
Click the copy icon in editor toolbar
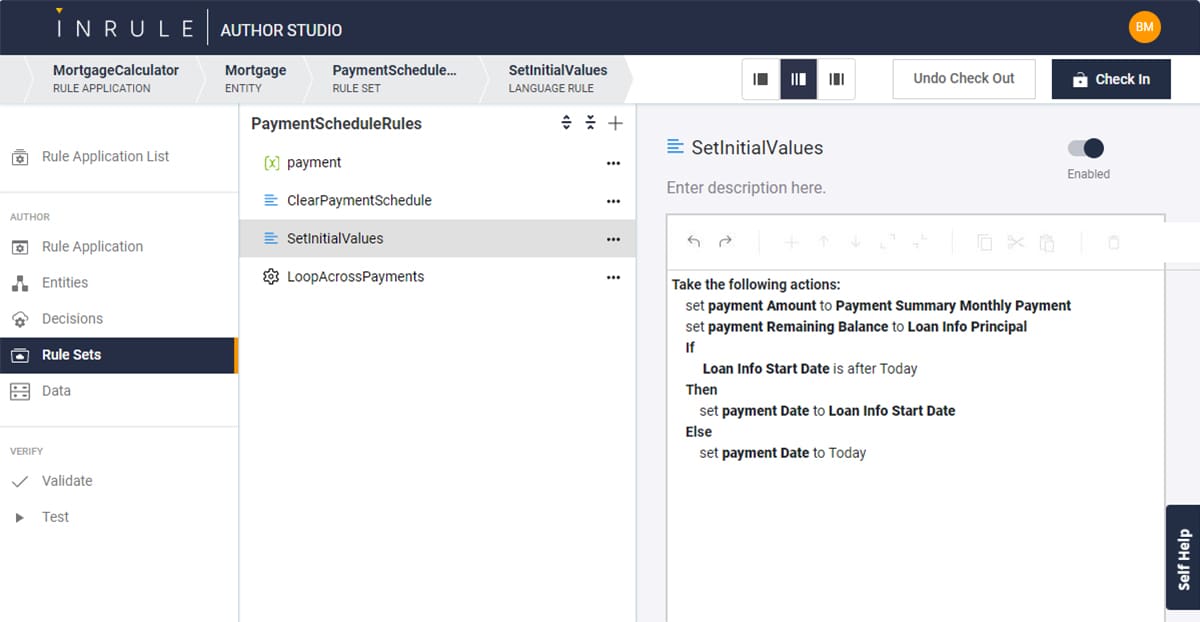[984, 242]
